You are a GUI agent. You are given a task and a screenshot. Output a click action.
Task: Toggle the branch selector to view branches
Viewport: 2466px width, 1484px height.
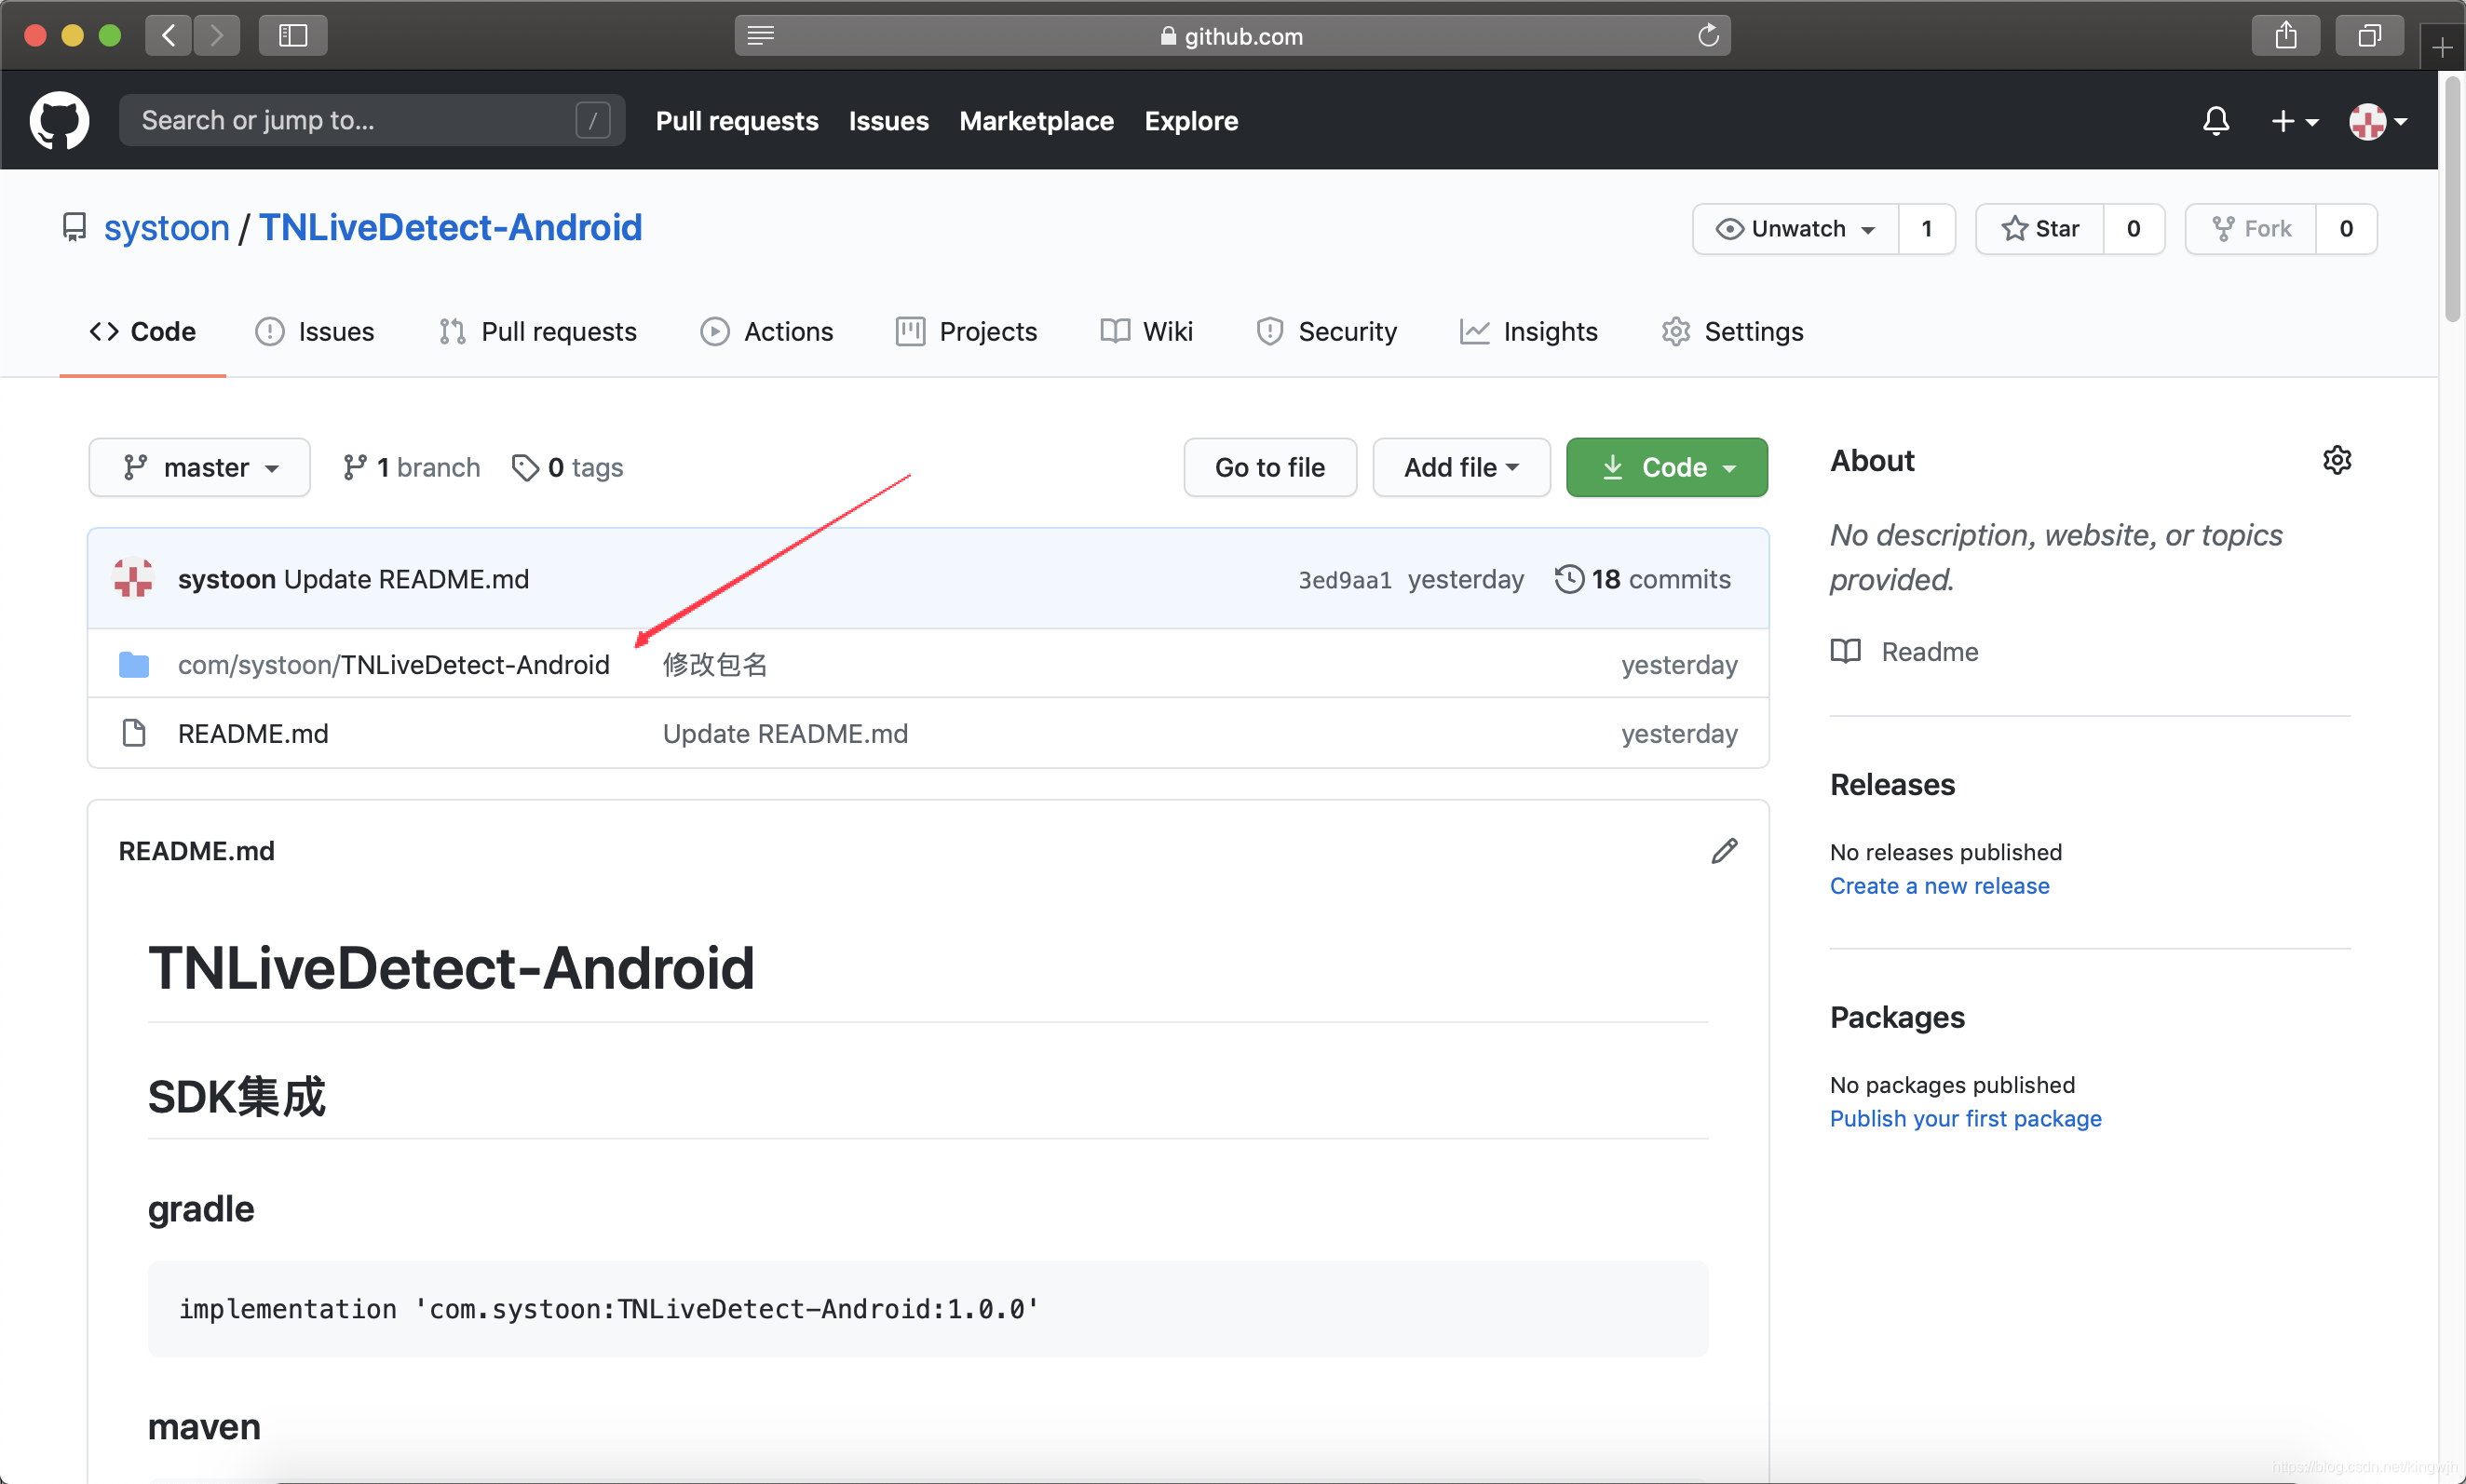199,466
